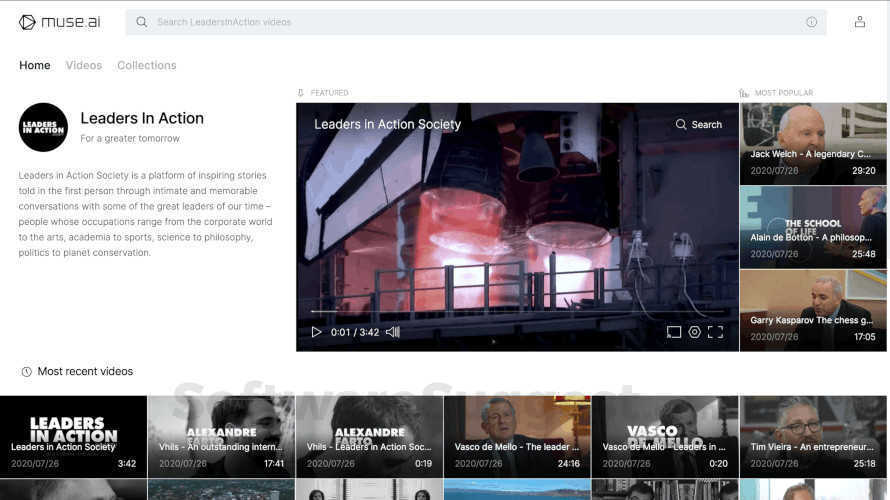Click the MOST POPULAR chart icon
The height and width of the screenshot is (500, 890).
744,93
